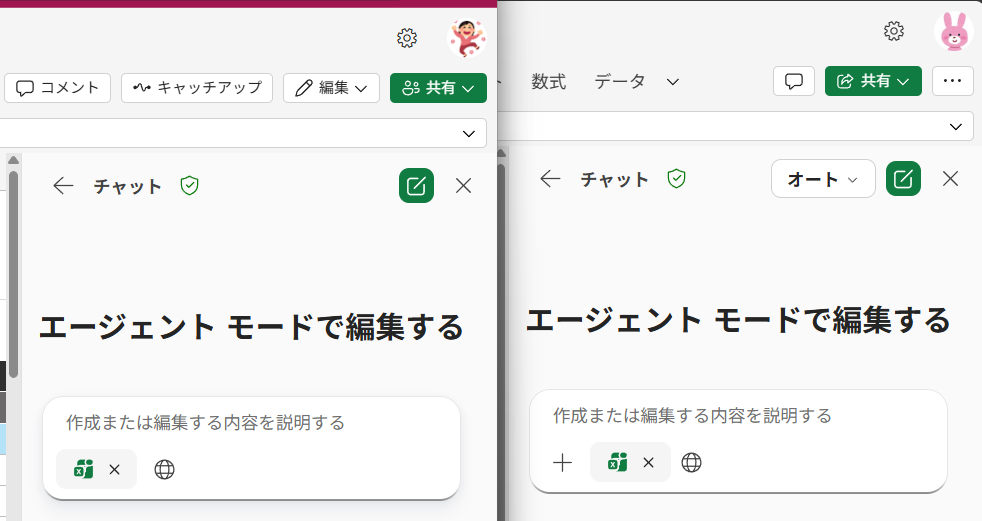The width and height of the screenshot is (982, 521).
Task: Open the データ tab
Action: pyautogui.click(x=620, y=81)
